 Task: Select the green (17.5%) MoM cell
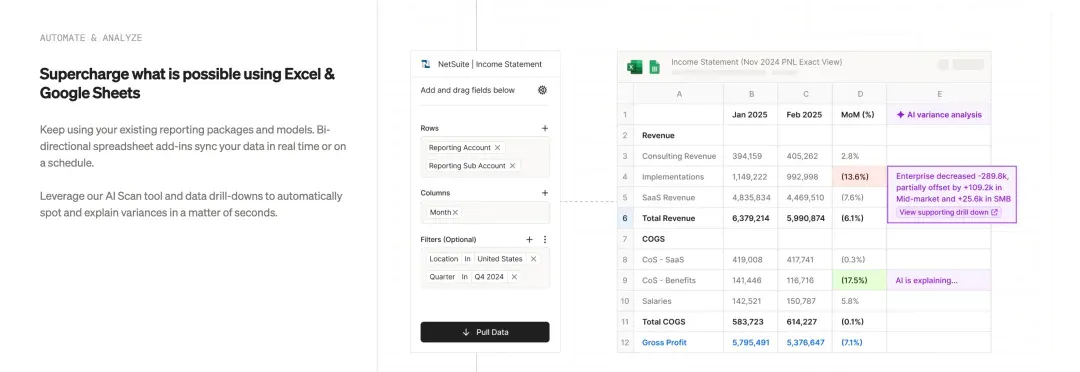(859, 280)
